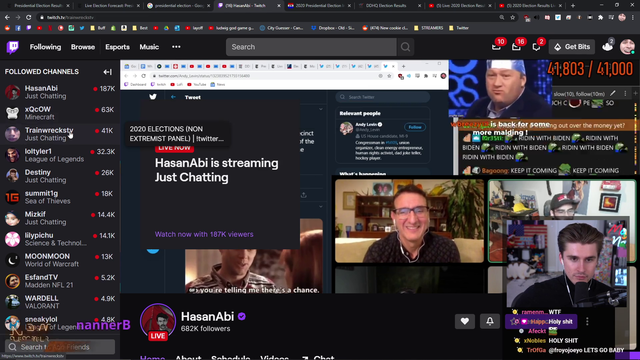Open the 'ludwig god game' YouTube bookmark
640x360 pixels.
[231, 28]
